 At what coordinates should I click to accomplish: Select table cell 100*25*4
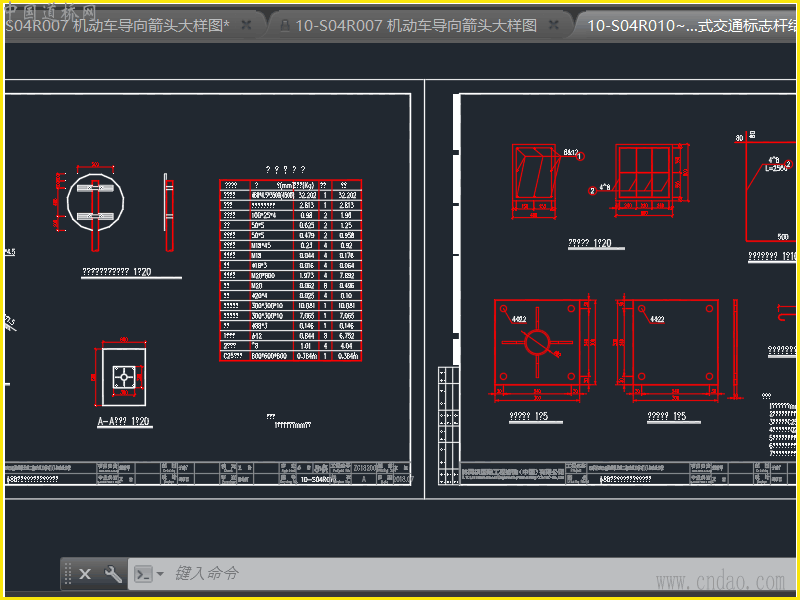click(263, 215)
